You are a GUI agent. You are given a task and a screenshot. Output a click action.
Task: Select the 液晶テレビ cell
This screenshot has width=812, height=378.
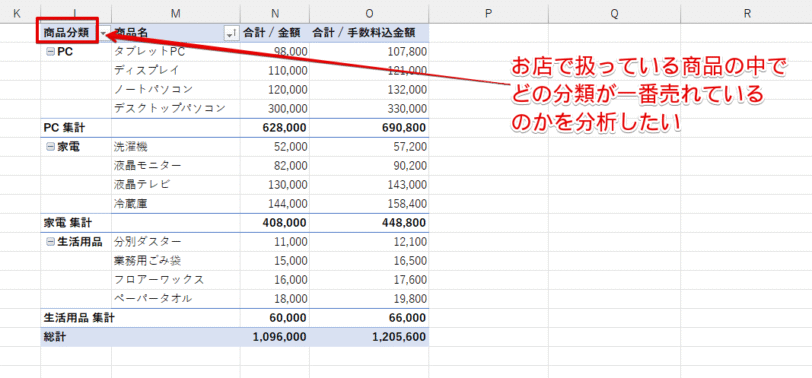tap(176, 185)
